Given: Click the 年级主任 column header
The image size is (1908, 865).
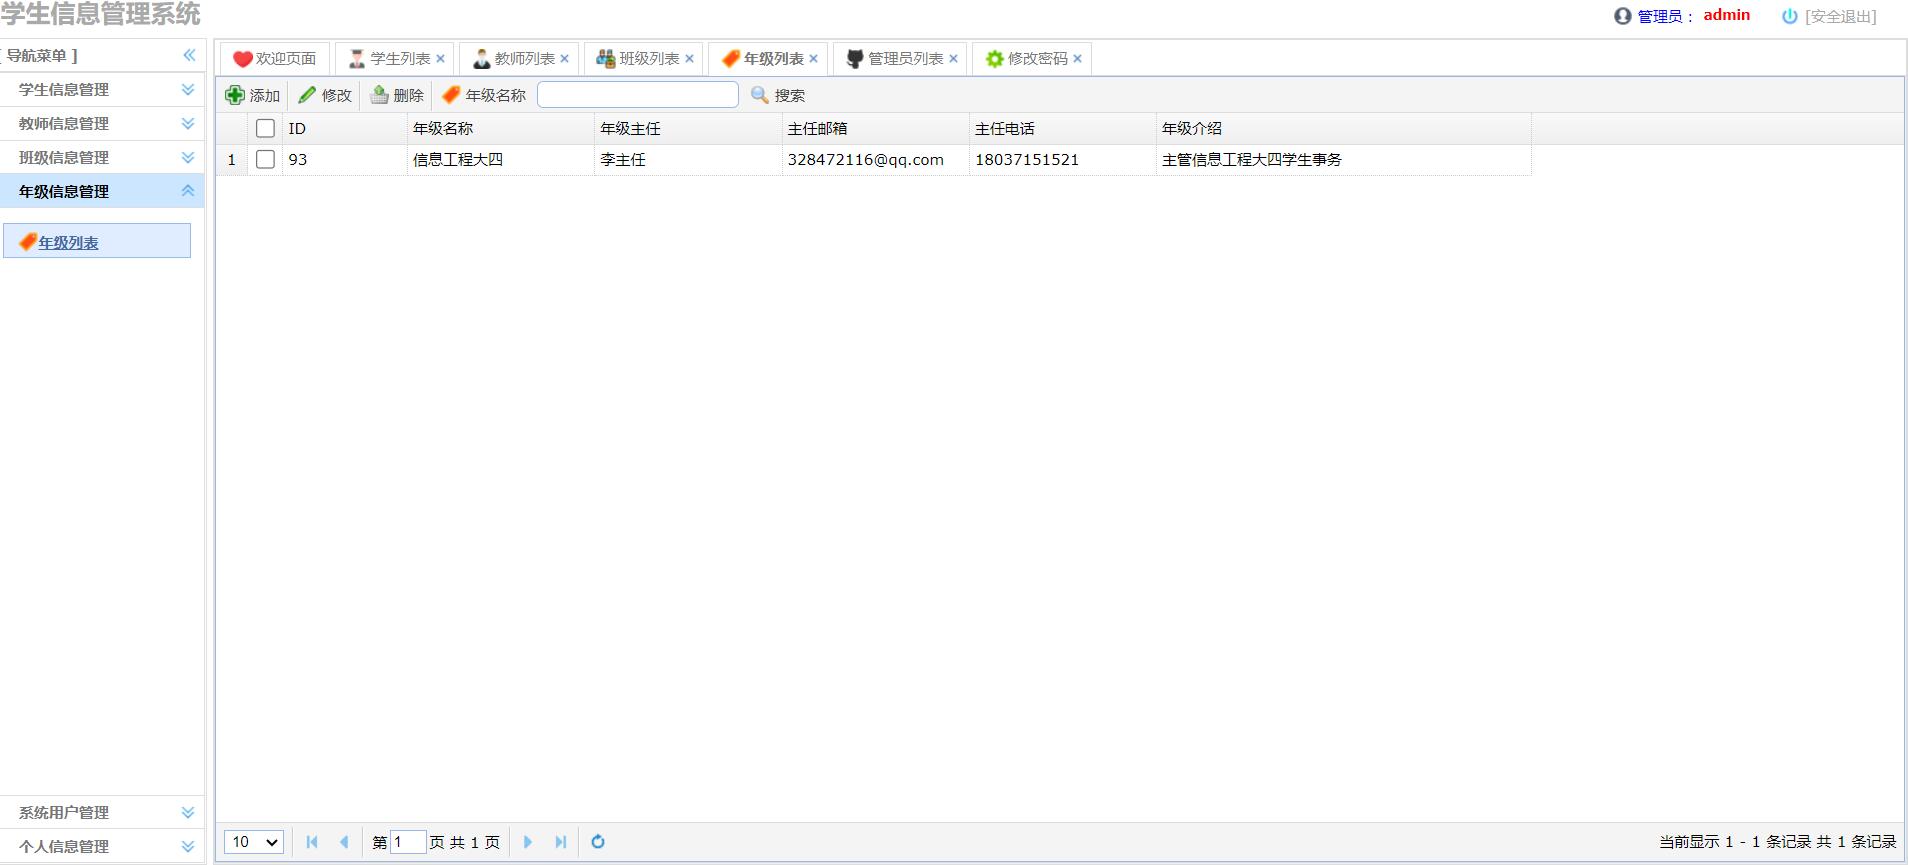Looking at the screenshot, I should click(x=687, y=128).
